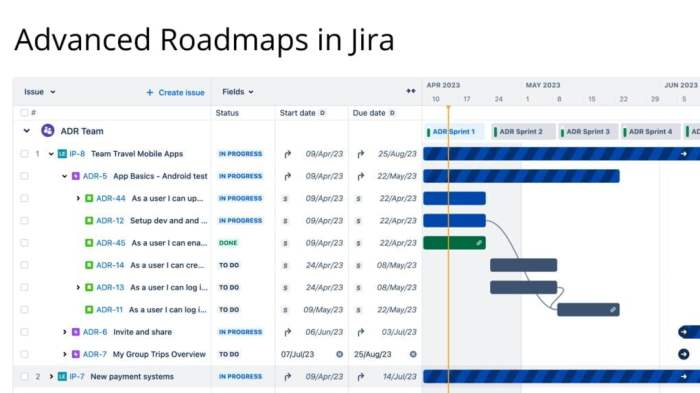The height and width of the screenshot is (393, 700).
Task: Tick the checkbox for IP-8 row
Action: tap(24, 154)
